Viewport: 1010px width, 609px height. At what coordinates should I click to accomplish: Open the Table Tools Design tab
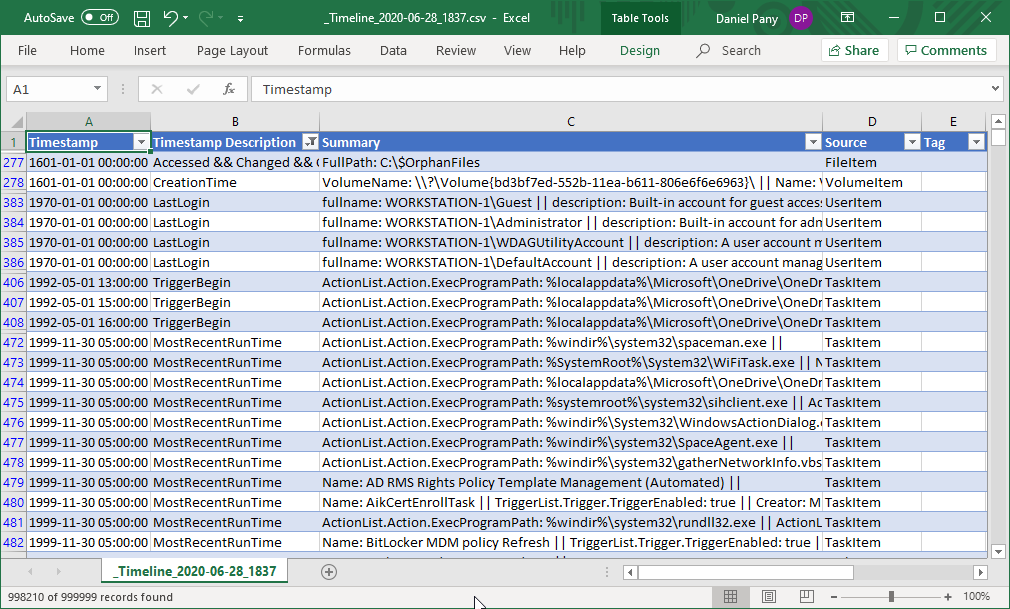640,50
